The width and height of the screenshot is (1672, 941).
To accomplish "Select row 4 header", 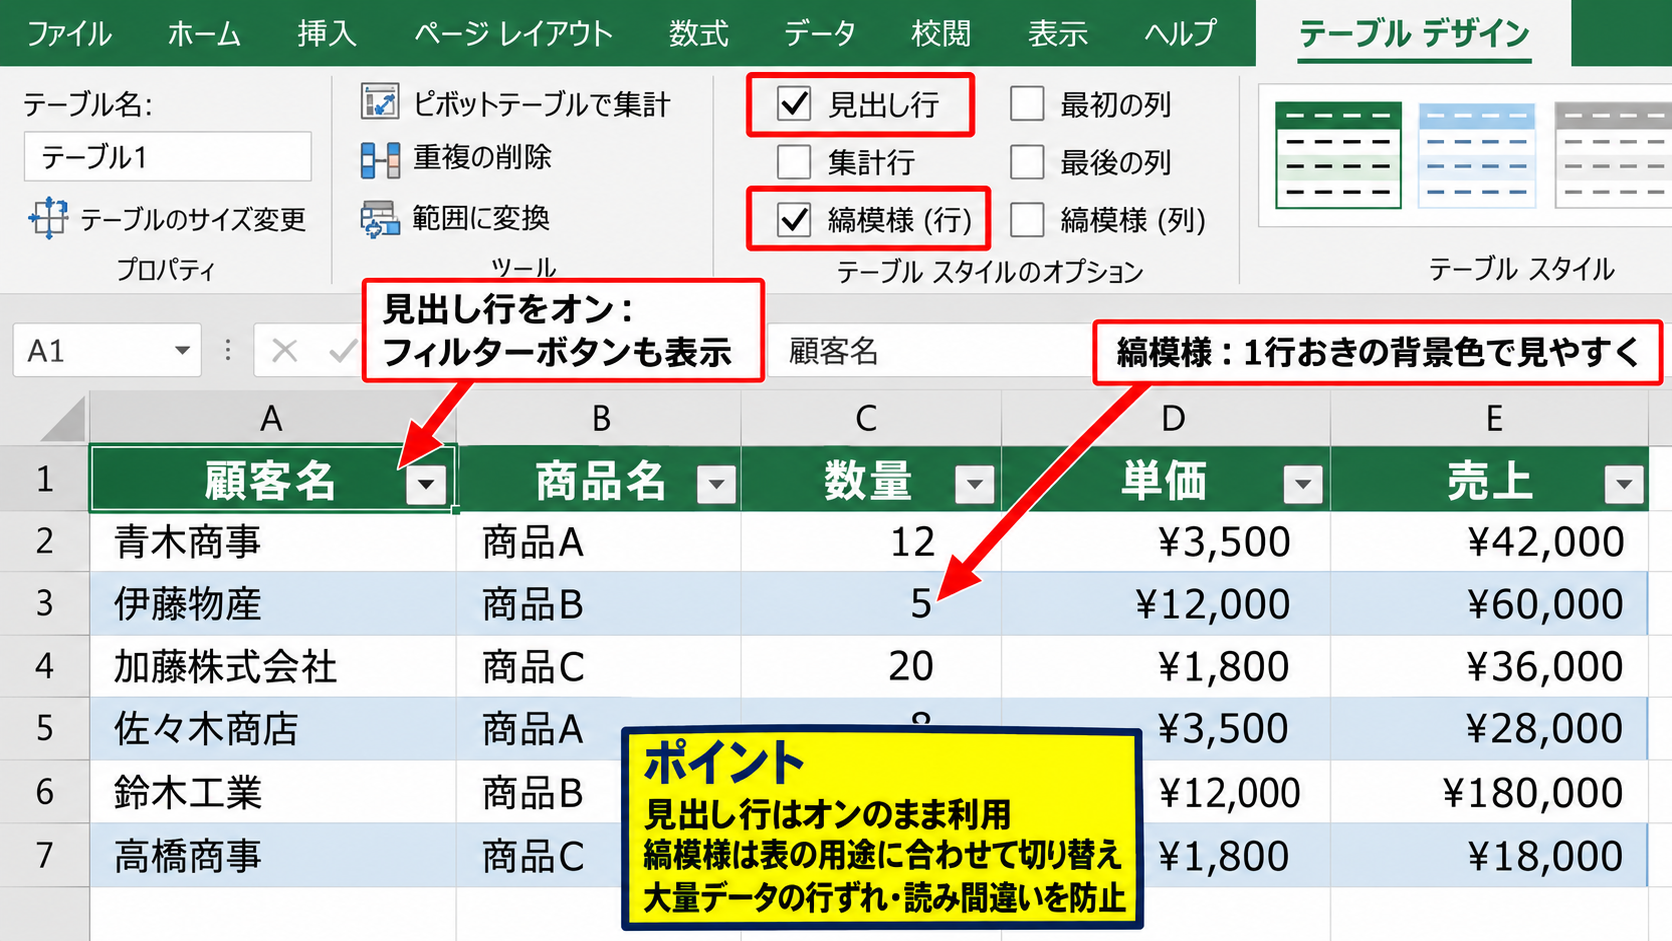I will coord(44,666).
